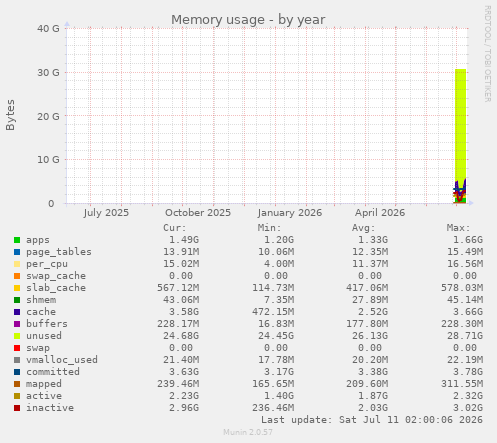The width and height of the screenshot is (497, 443).
Task: Click the 'Bytes' vertical axis title
Action: 10,115
